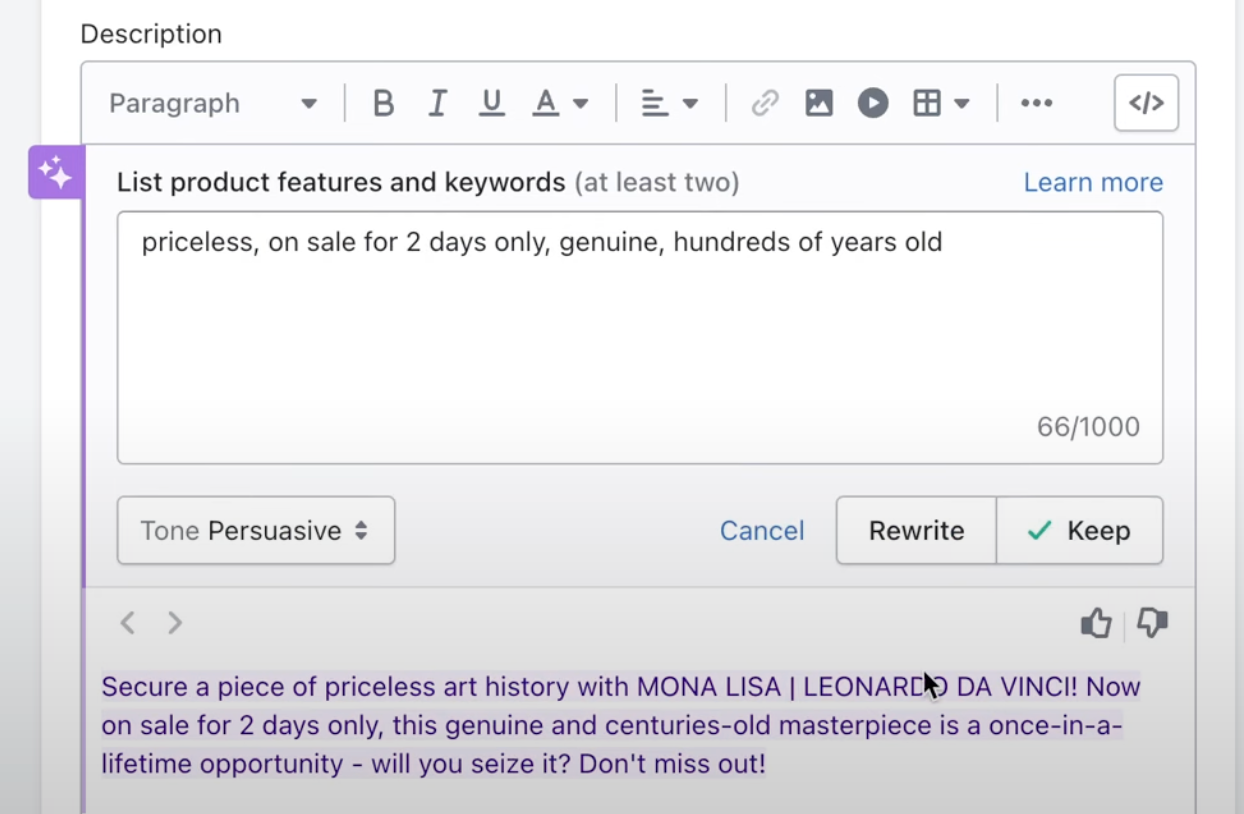Image resolution: width=1244 pixels, height=814 pixels.
Task: Insert a link in description
Action: [765, 103]
